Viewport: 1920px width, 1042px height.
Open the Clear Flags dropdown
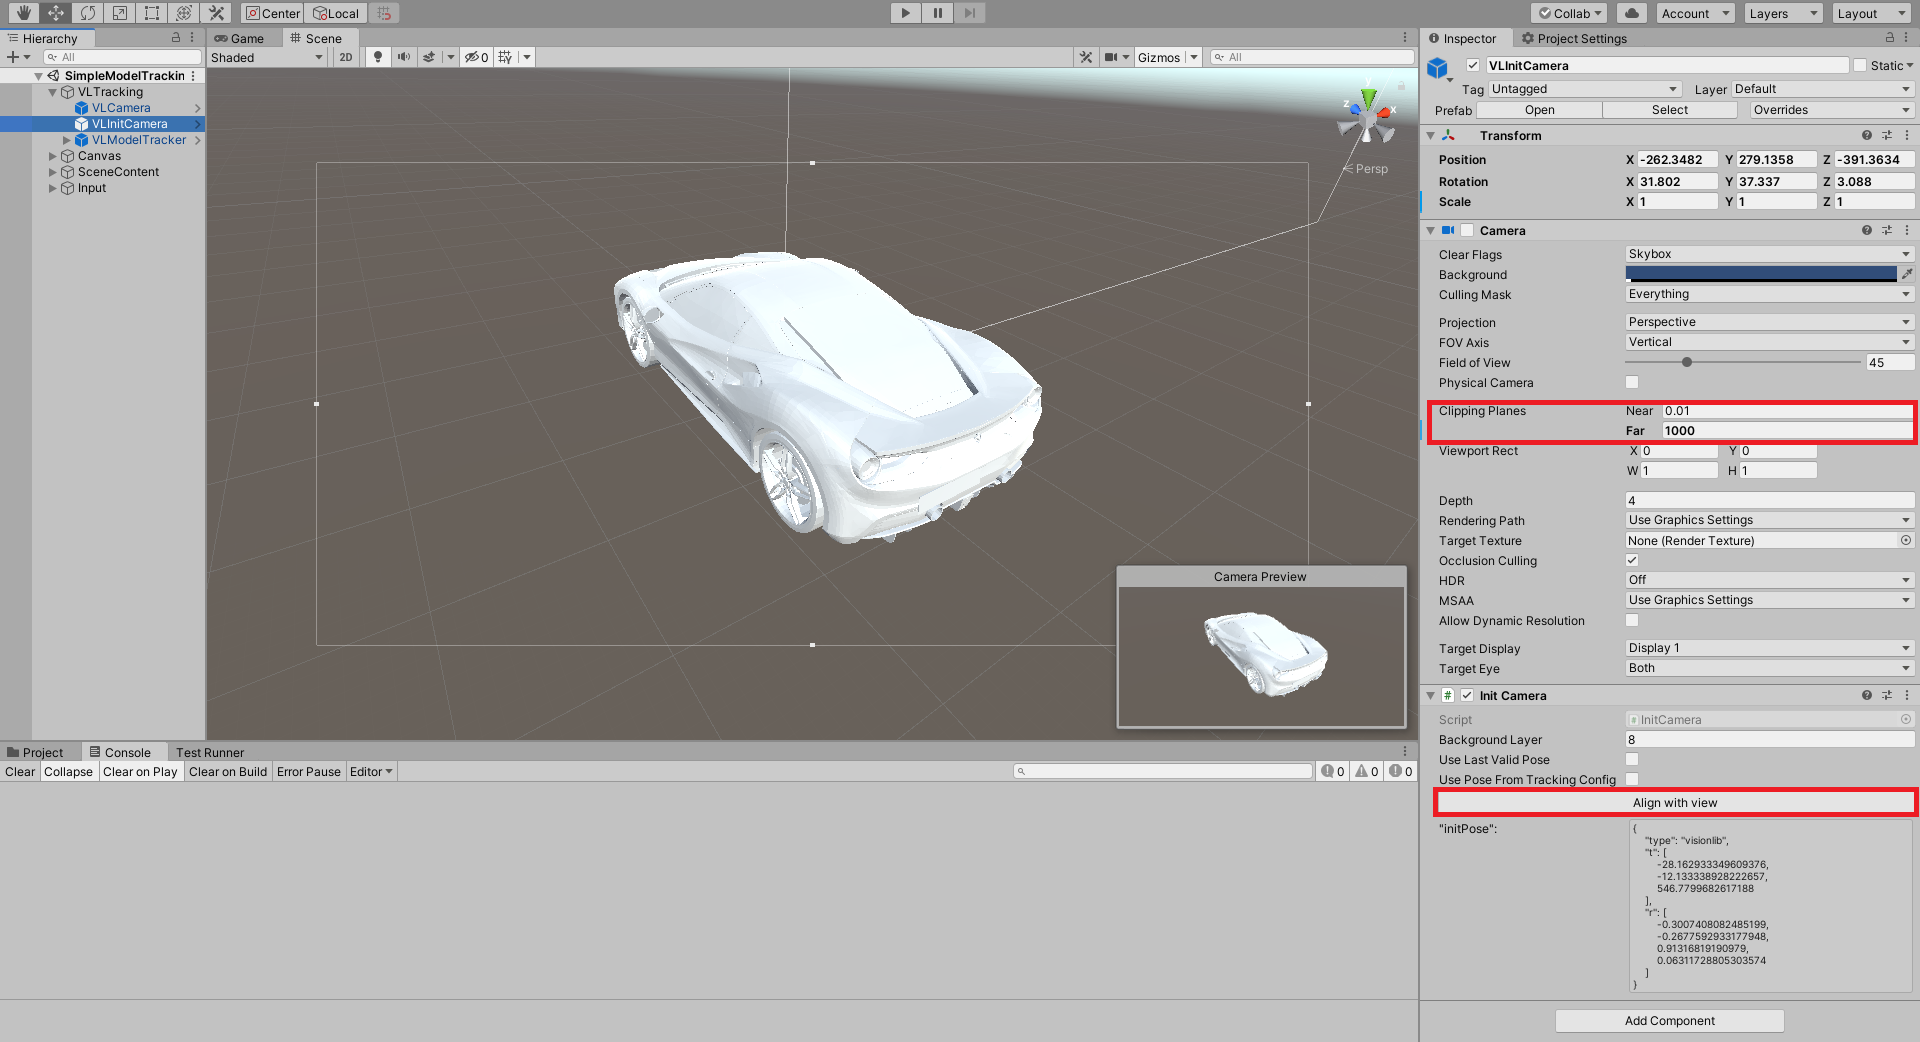click(x=1768, y=254)
